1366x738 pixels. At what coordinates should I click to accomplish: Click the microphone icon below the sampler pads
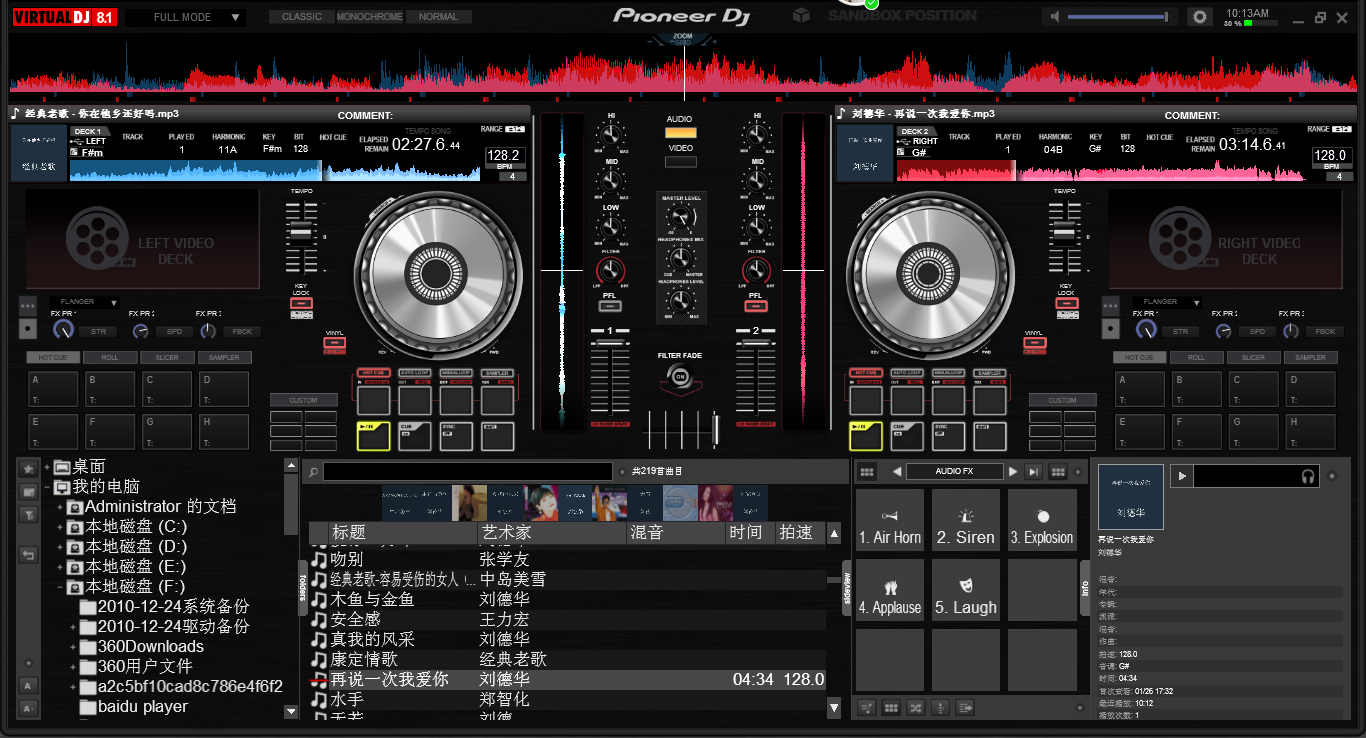tap(940, 707)
